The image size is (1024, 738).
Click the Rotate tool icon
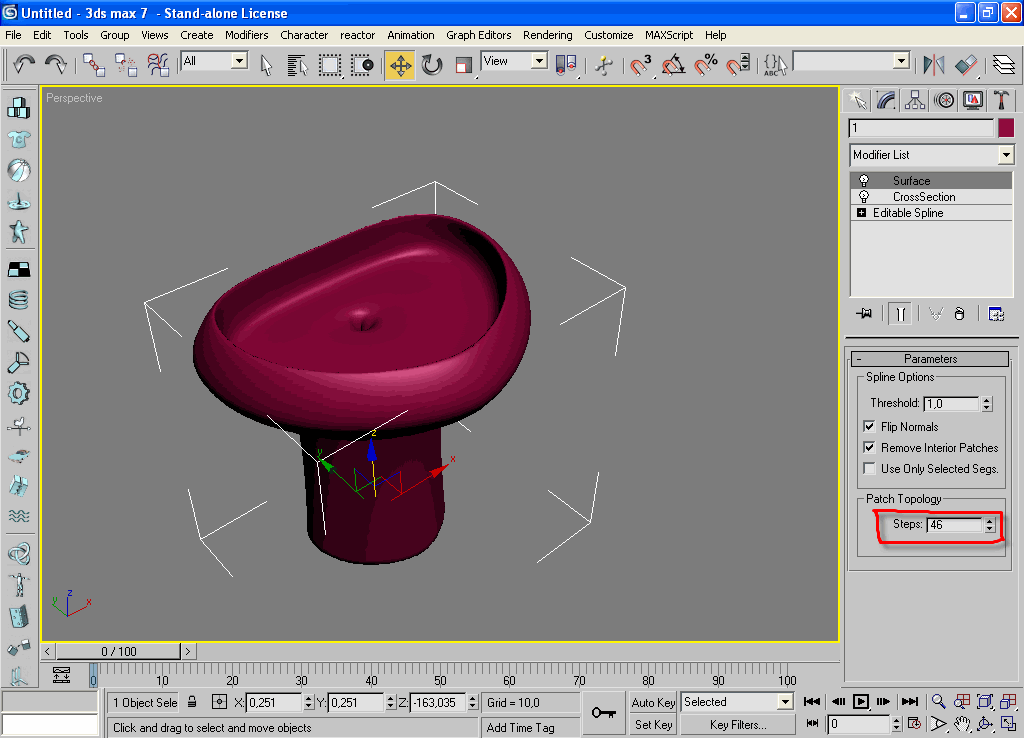click(432, 66)
